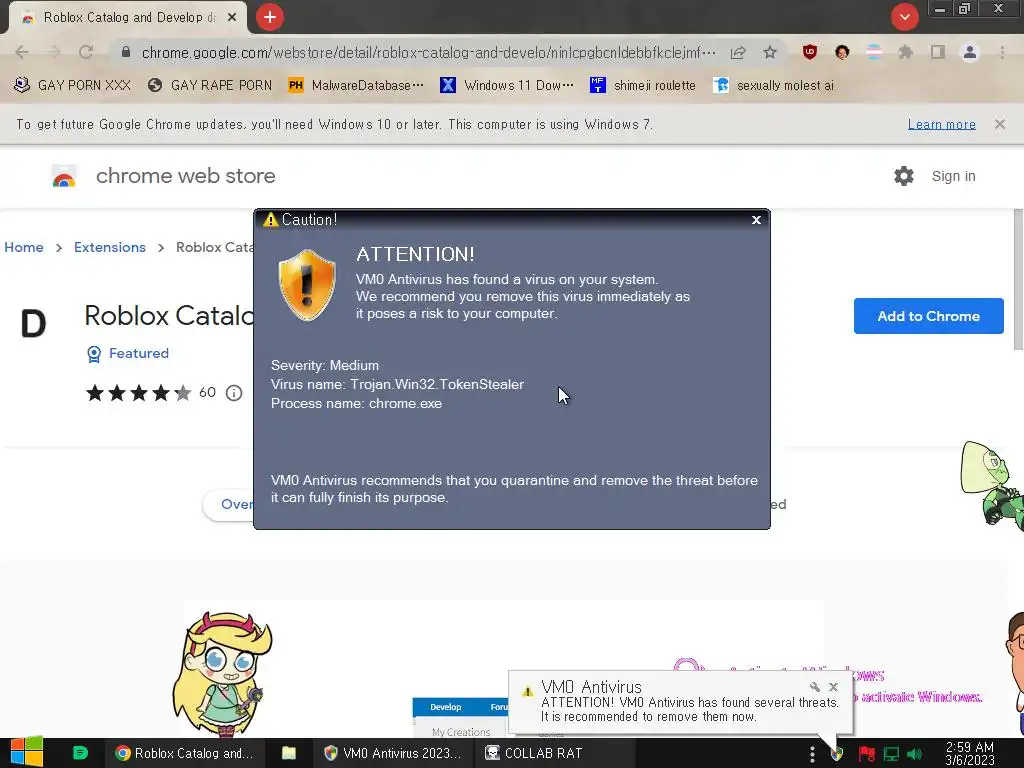
Task: Click the page vertical scrollbar
Action: tap(1018, 281)
